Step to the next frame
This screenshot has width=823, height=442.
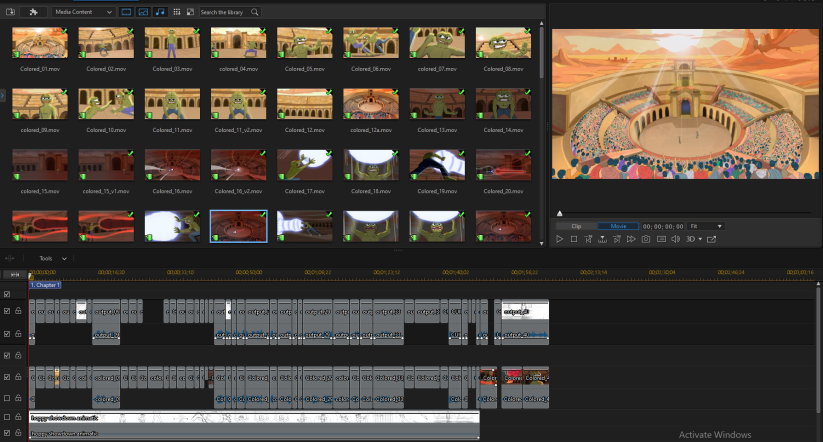click(617, 239)
